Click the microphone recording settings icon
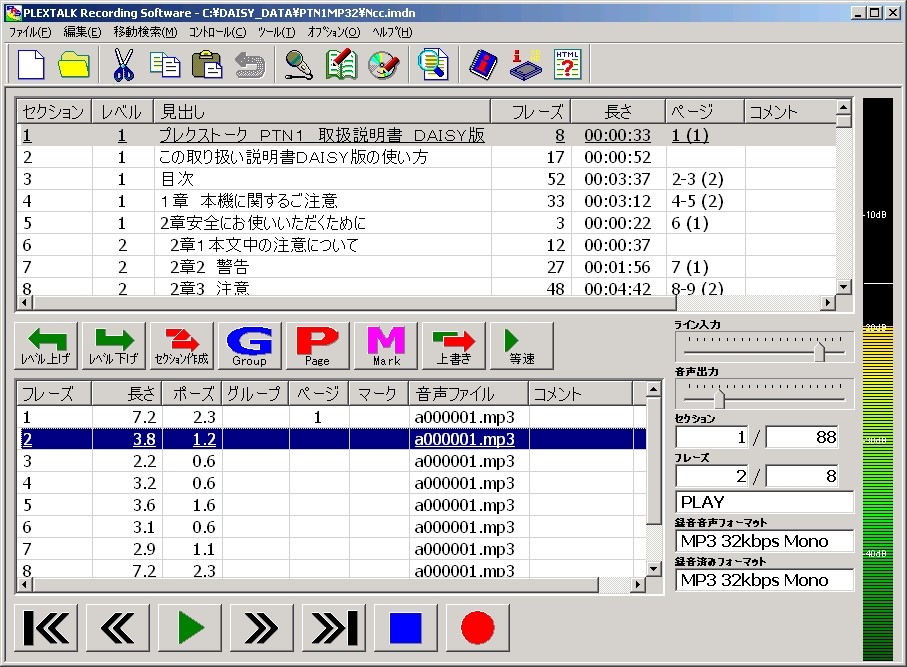The height and width of the screenshot is (667, 907). [298, 65]
